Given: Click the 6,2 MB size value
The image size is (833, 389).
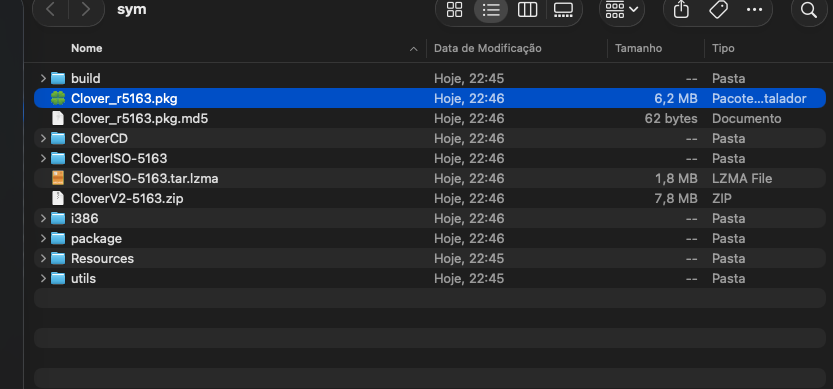Looking at the screenshot, I should coord(676,99).
